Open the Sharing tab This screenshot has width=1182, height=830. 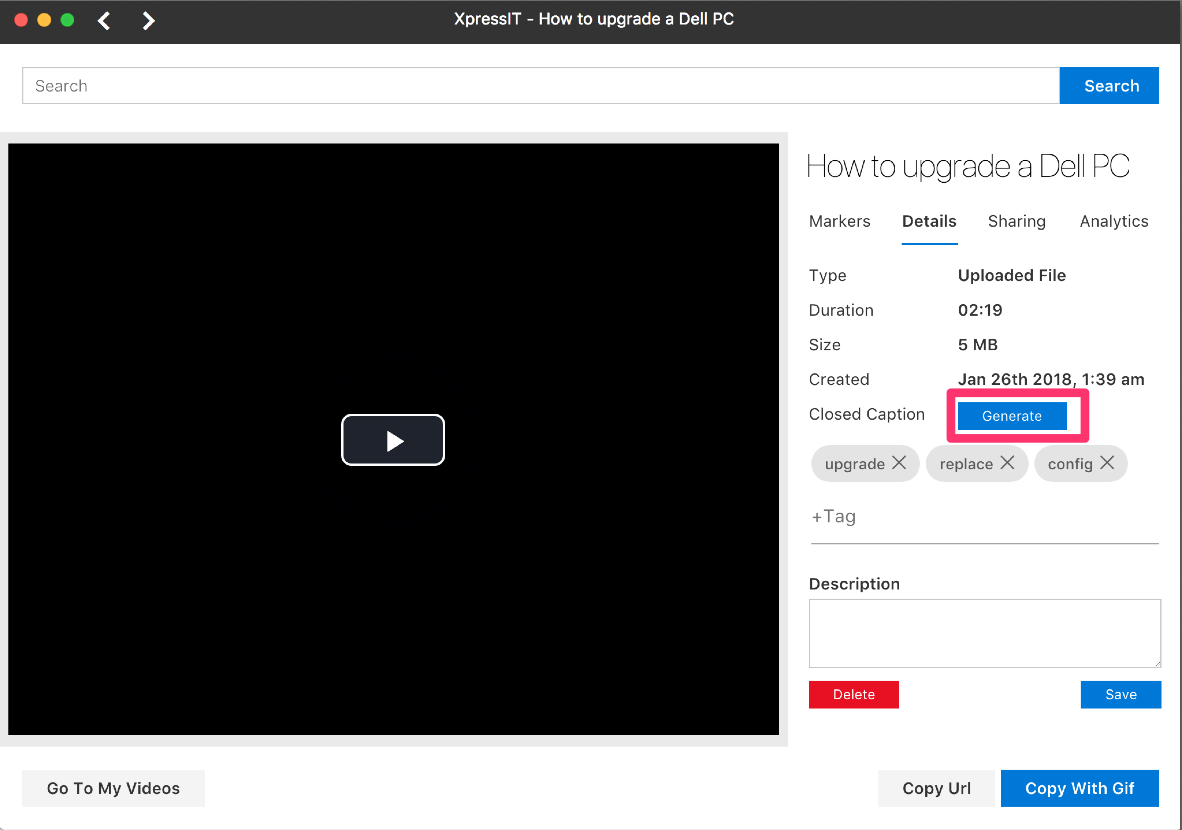(x=1016, y=222)
